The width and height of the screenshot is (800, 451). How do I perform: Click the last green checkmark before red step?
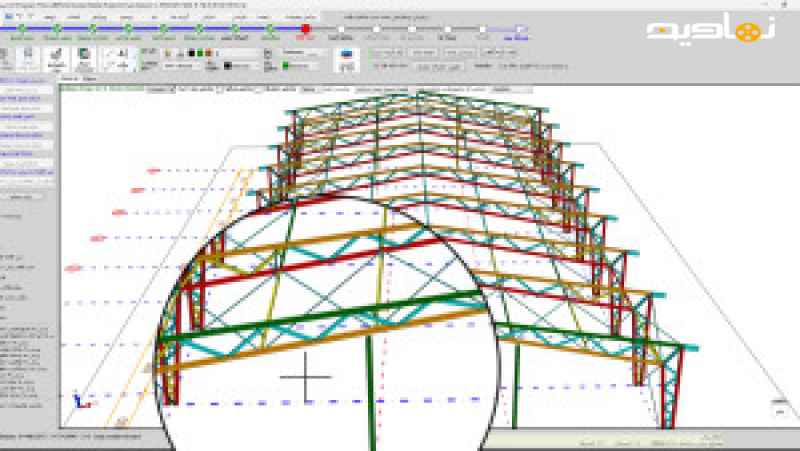pyautogui.click(x=270, y=29)
